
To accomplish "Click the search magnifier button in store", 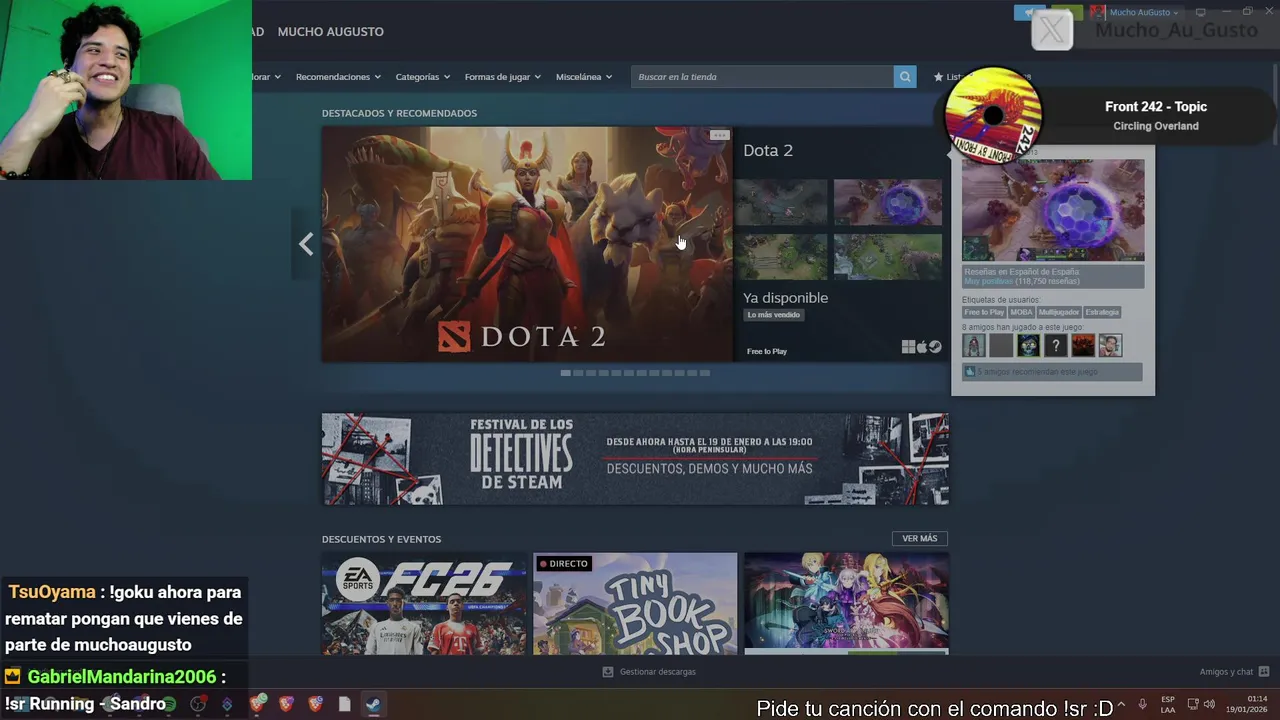I will (x=905, y=77).
